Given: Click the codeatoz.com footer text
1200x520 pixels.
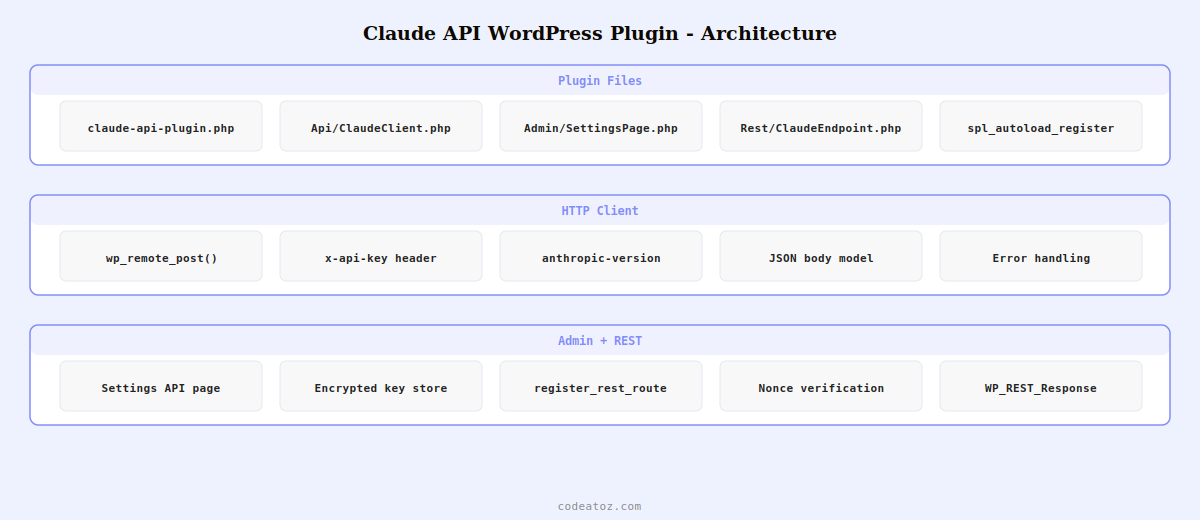Looking at the screenshot, I should coord(600,506).
